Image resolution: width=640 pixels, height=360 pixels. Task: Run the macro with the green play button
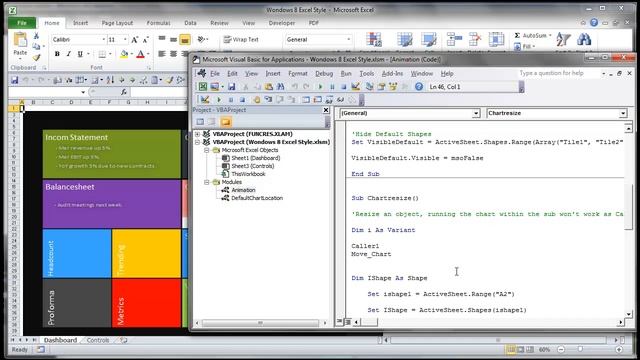320,87
